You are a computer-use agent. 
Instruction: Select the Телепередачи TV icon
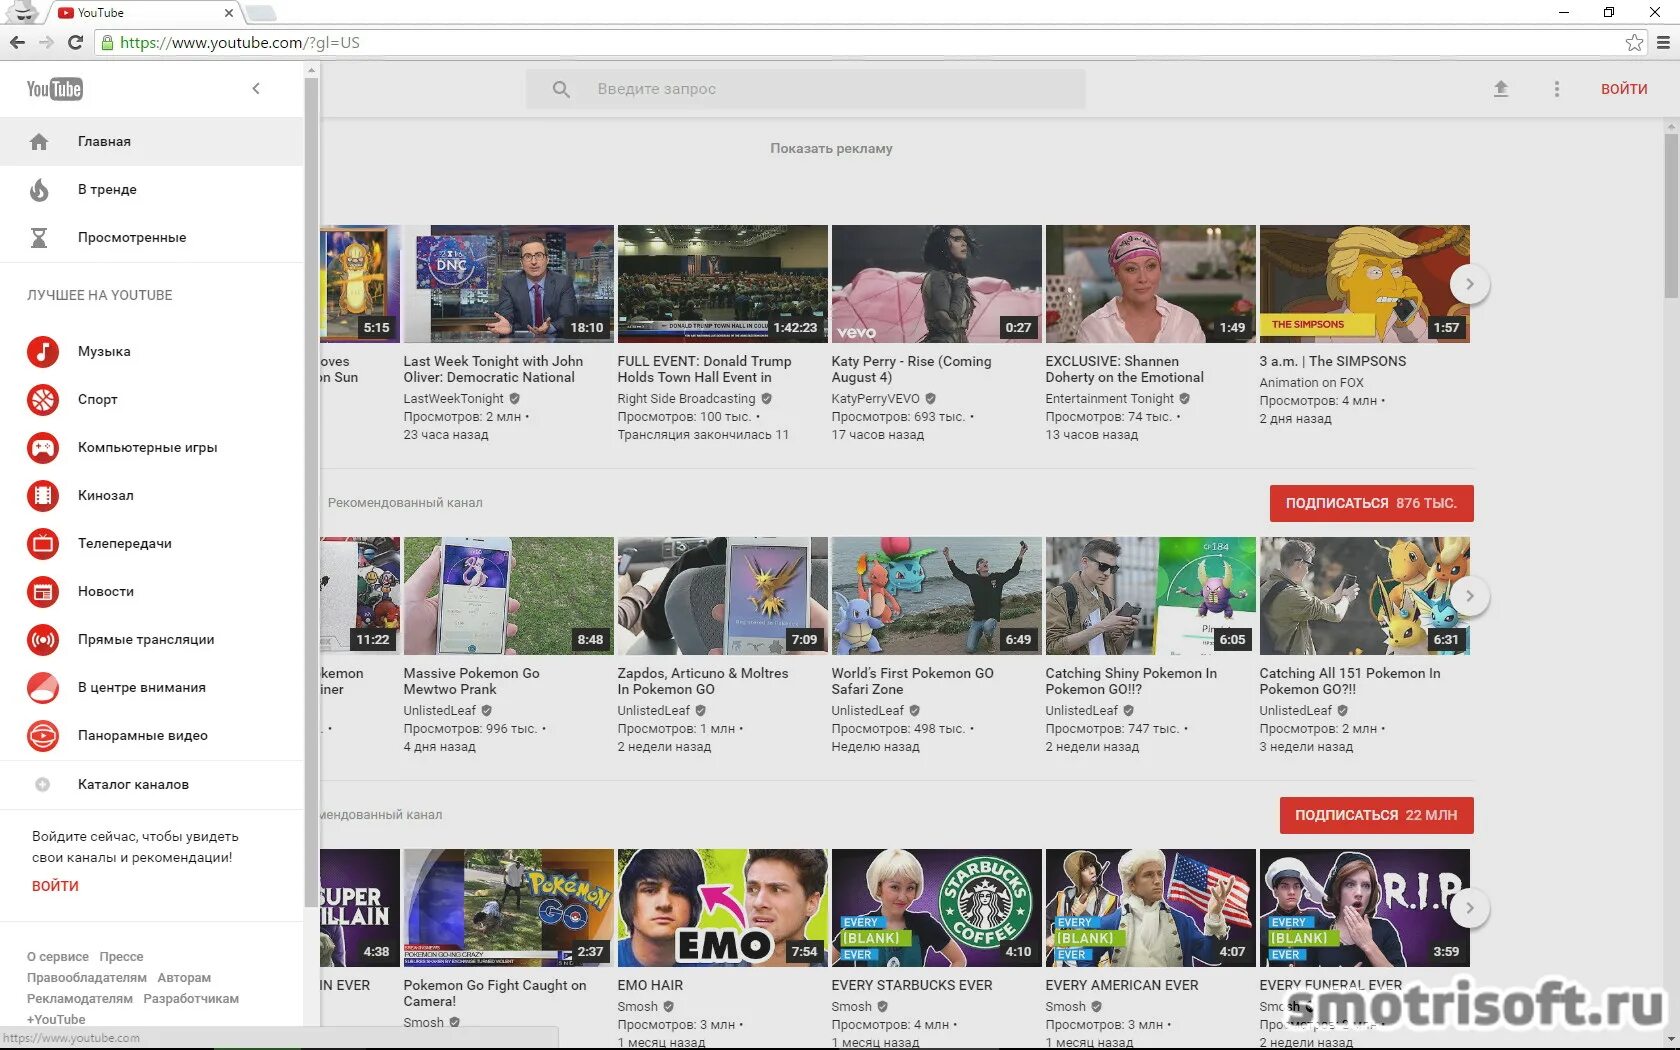tap(42, 543)
